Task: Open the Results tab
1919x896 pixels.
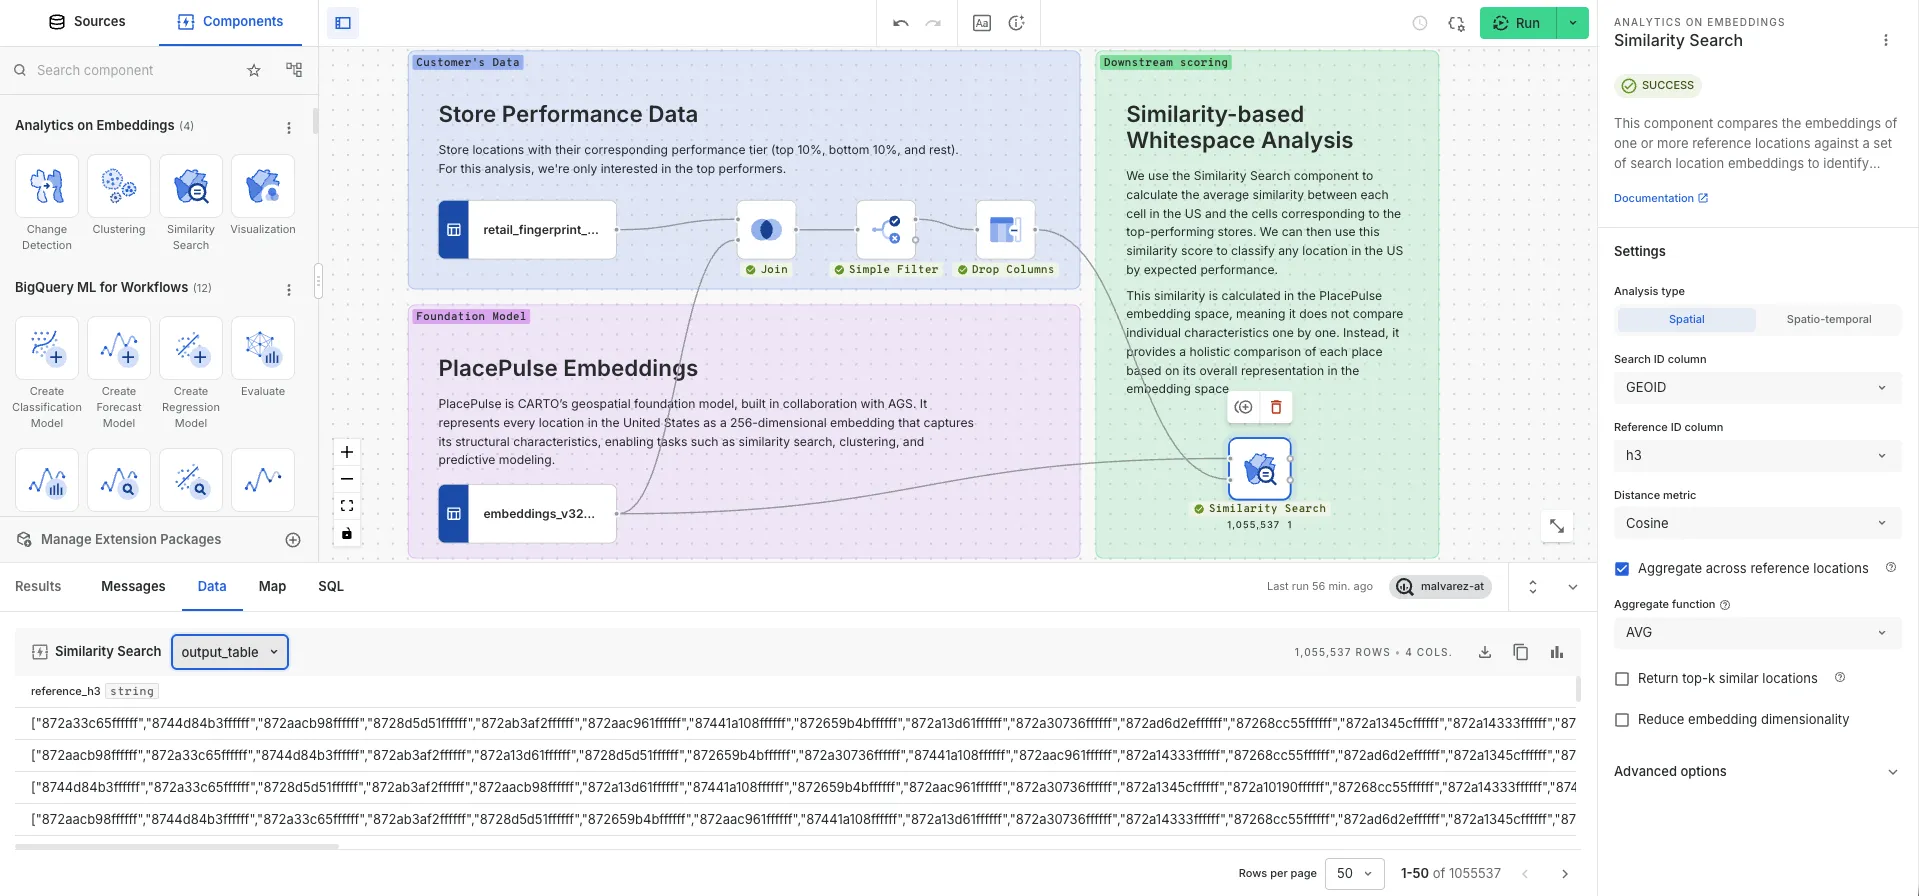Action: click(38, 587)
